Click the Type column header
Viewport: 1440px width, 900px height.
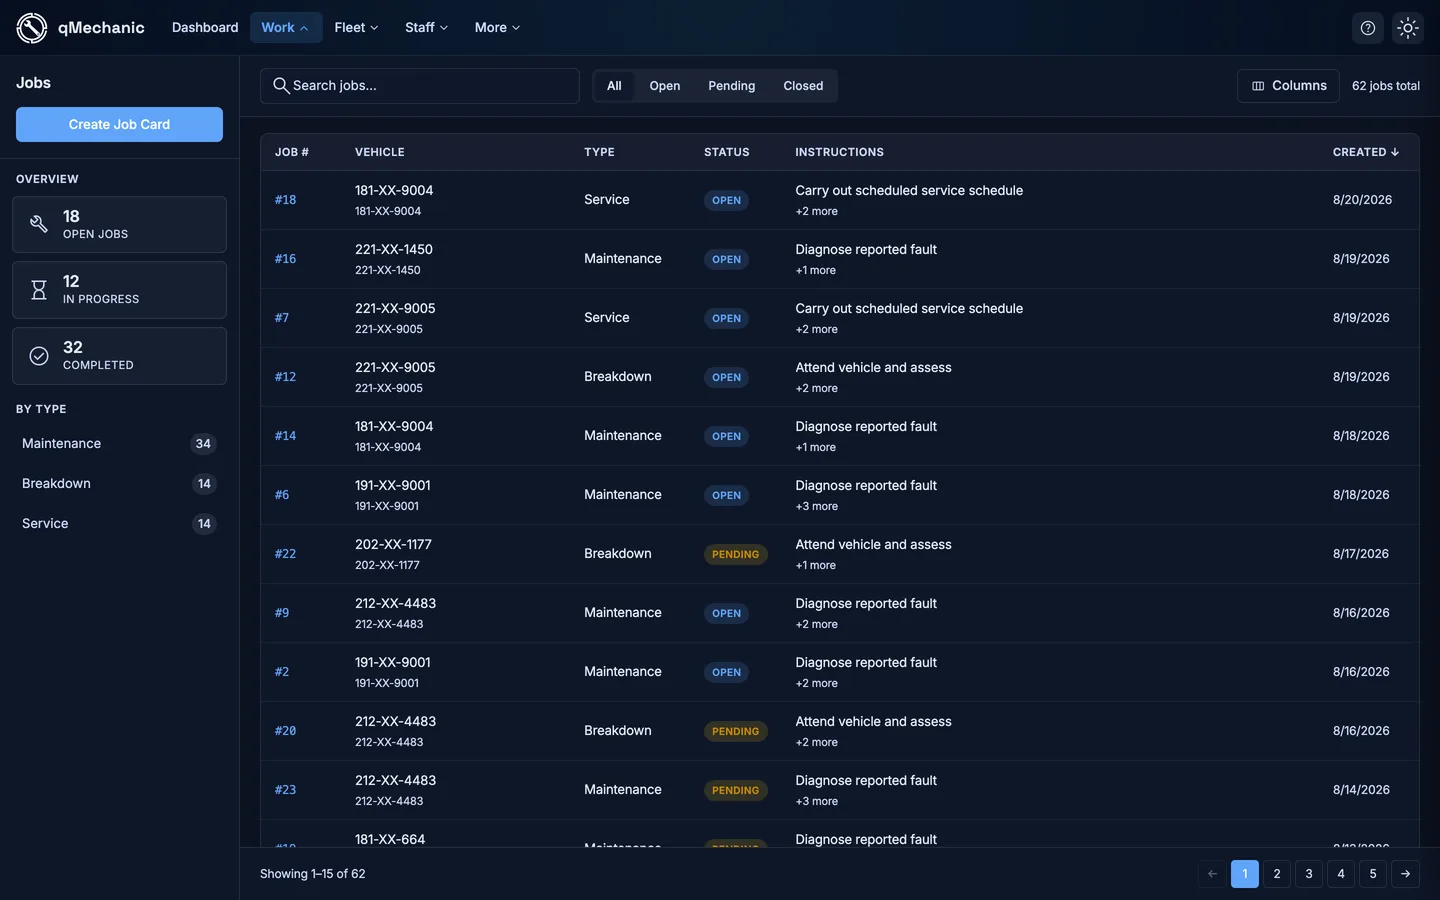pyautogui.click(x=599, y=152)
